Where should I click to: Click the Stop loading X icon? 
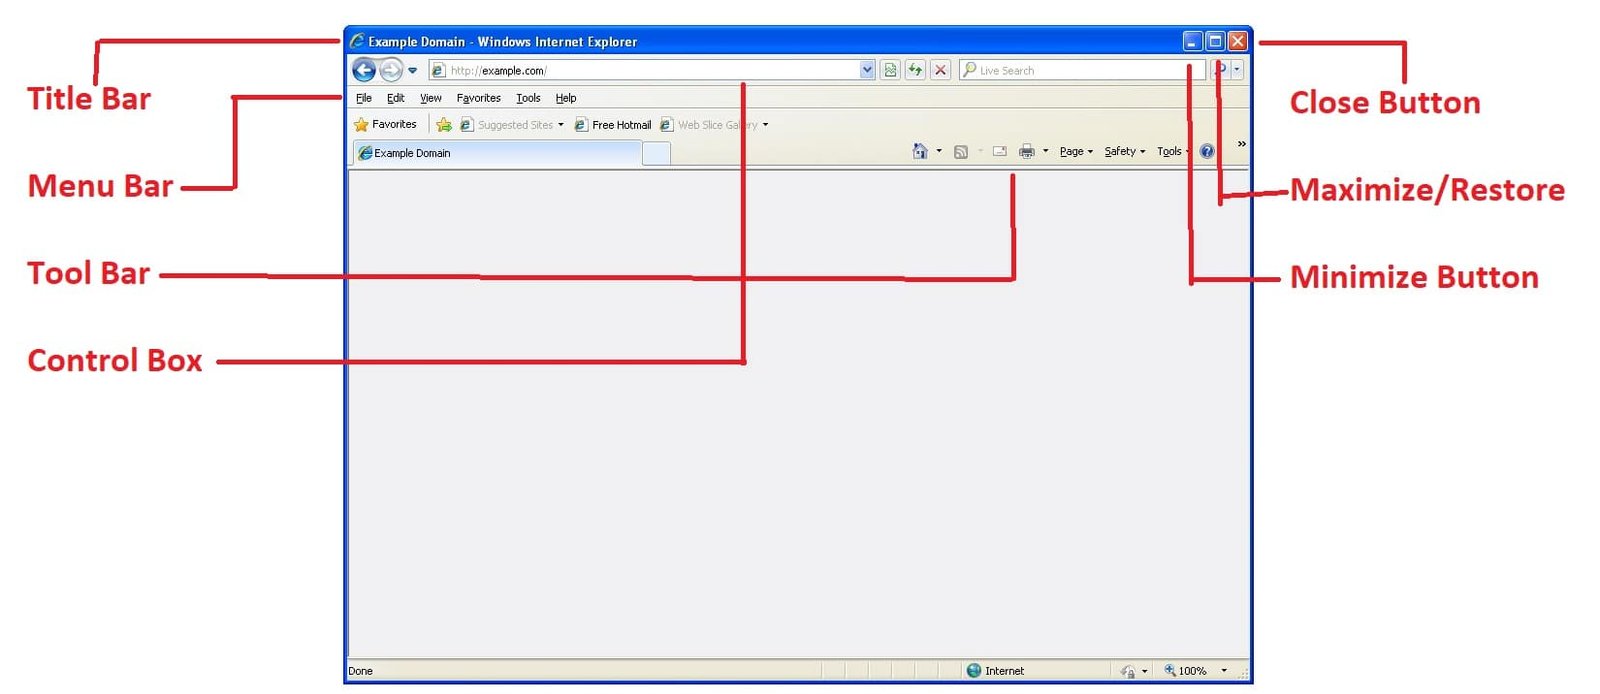point(940,70)
